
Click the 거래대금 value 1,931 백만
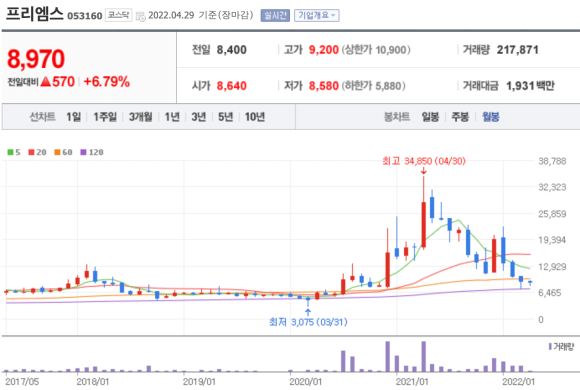tap(530, 86)
